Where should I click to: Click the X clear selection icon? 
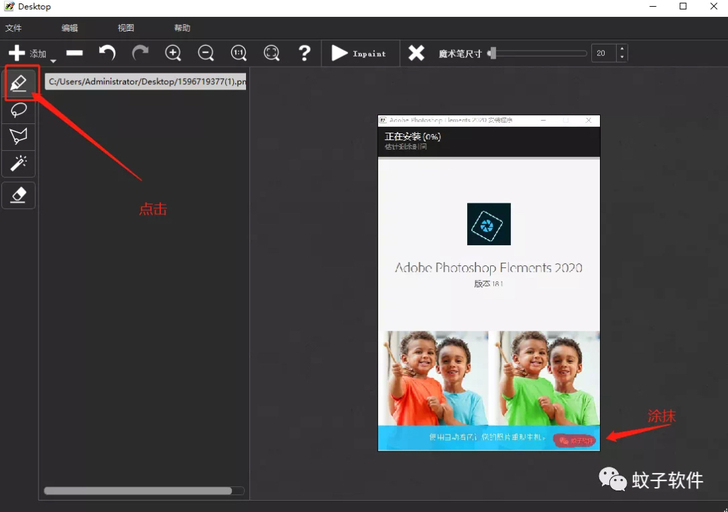click(x=416, y=53)
